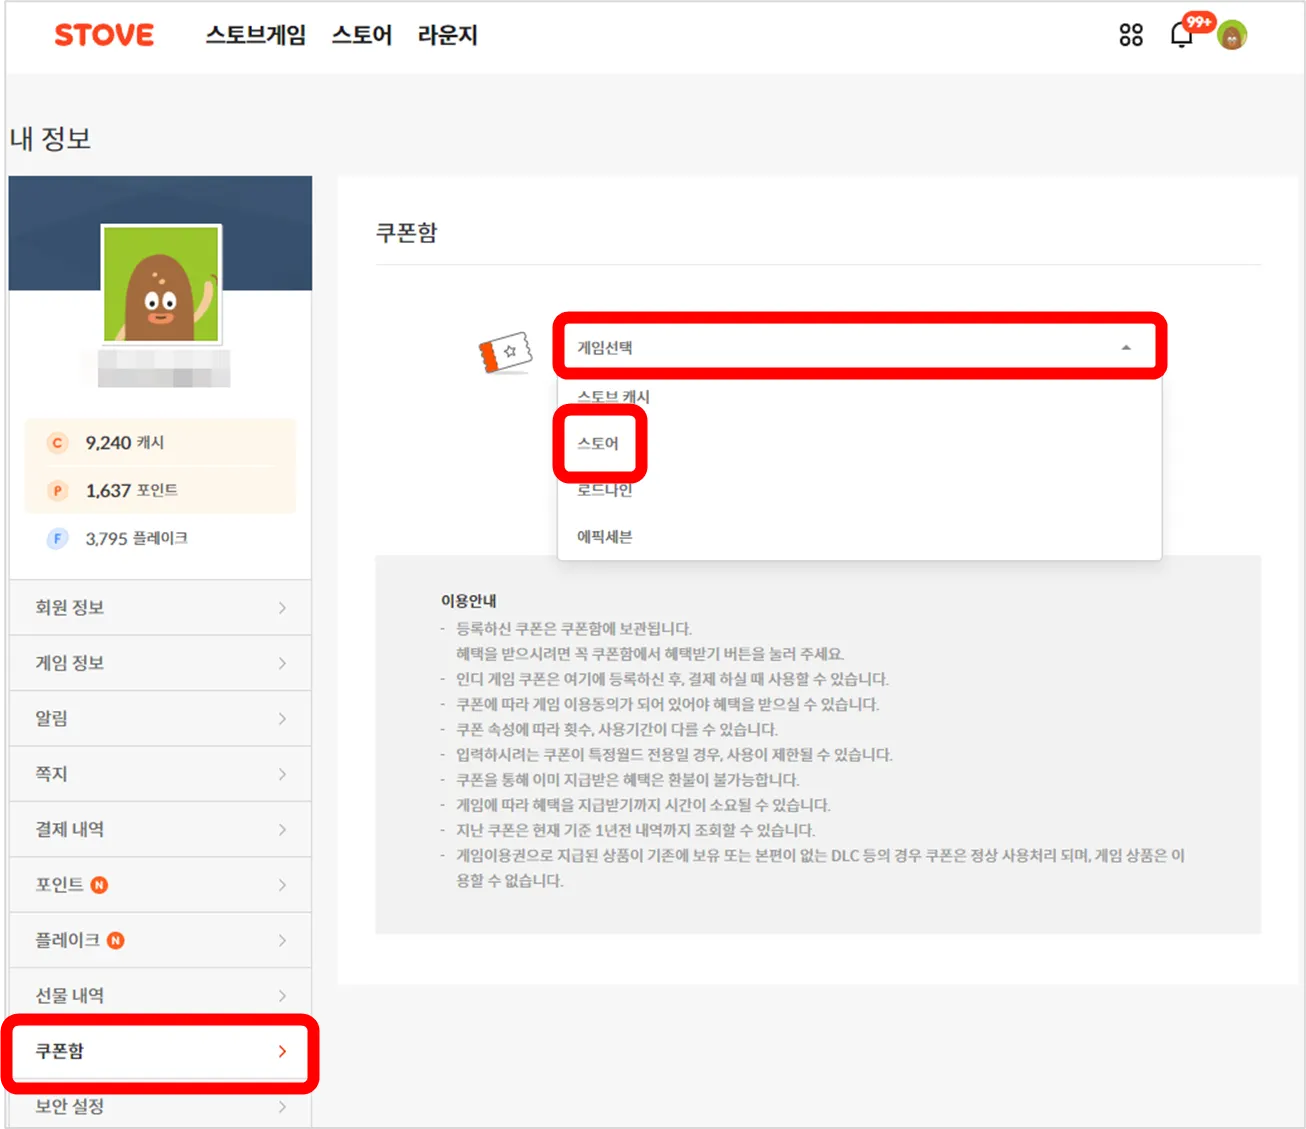
Task: Click the 내 정보 page title
Action: coord(50,138)
